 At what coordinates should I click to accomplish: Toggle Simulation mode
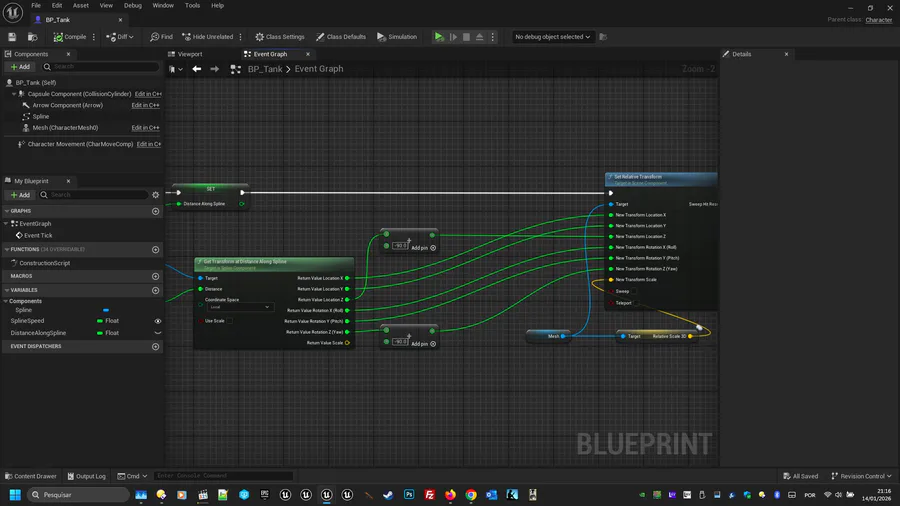[x=397, y=37]
